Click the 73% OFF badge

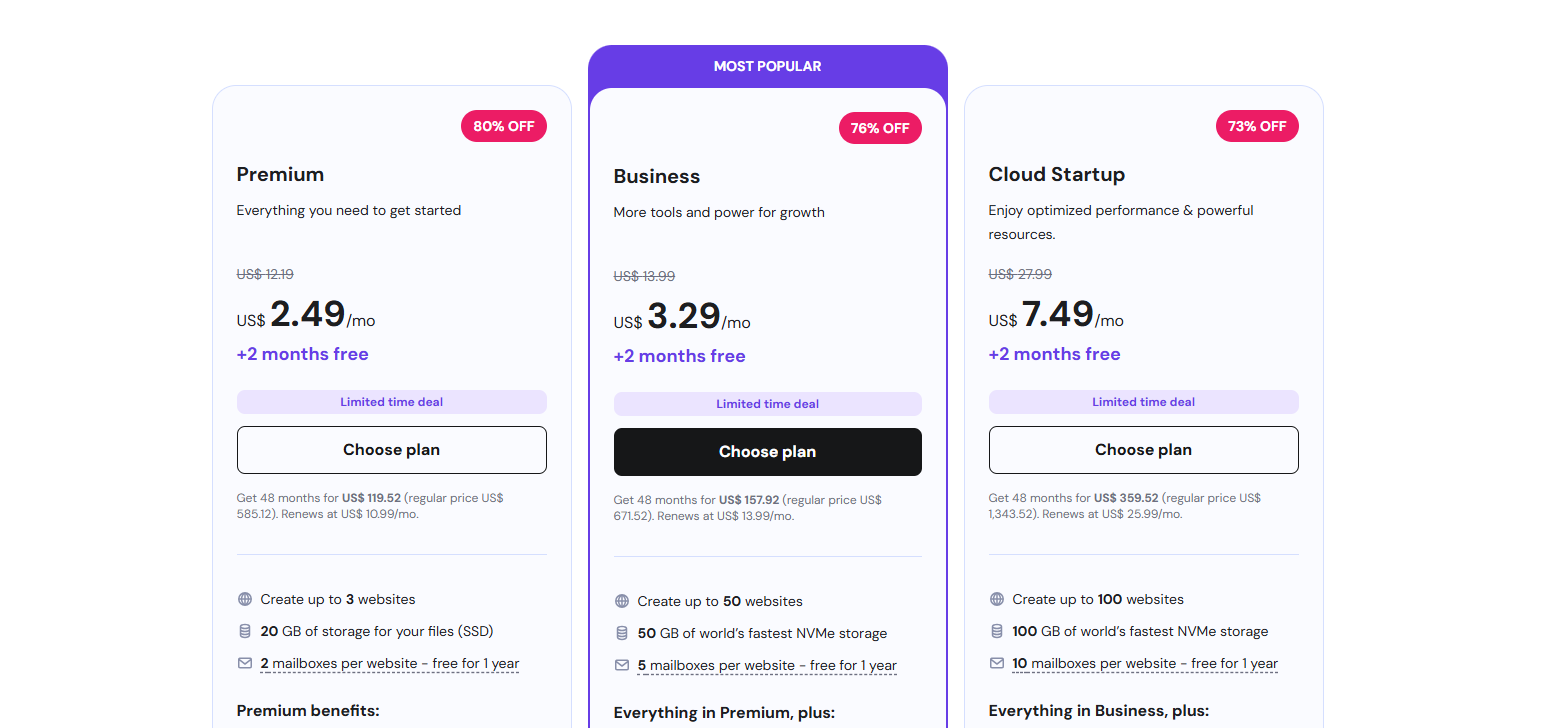coord(1257,126)
